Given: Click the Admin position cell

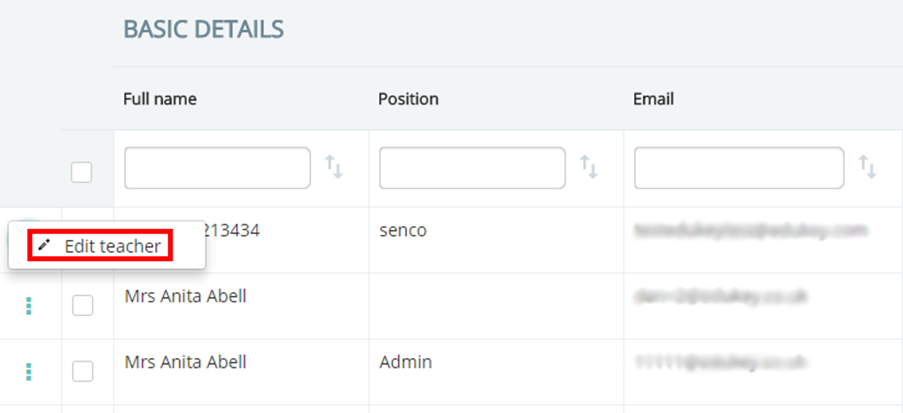Looking at the screenshot, I should tap(406, 362).
